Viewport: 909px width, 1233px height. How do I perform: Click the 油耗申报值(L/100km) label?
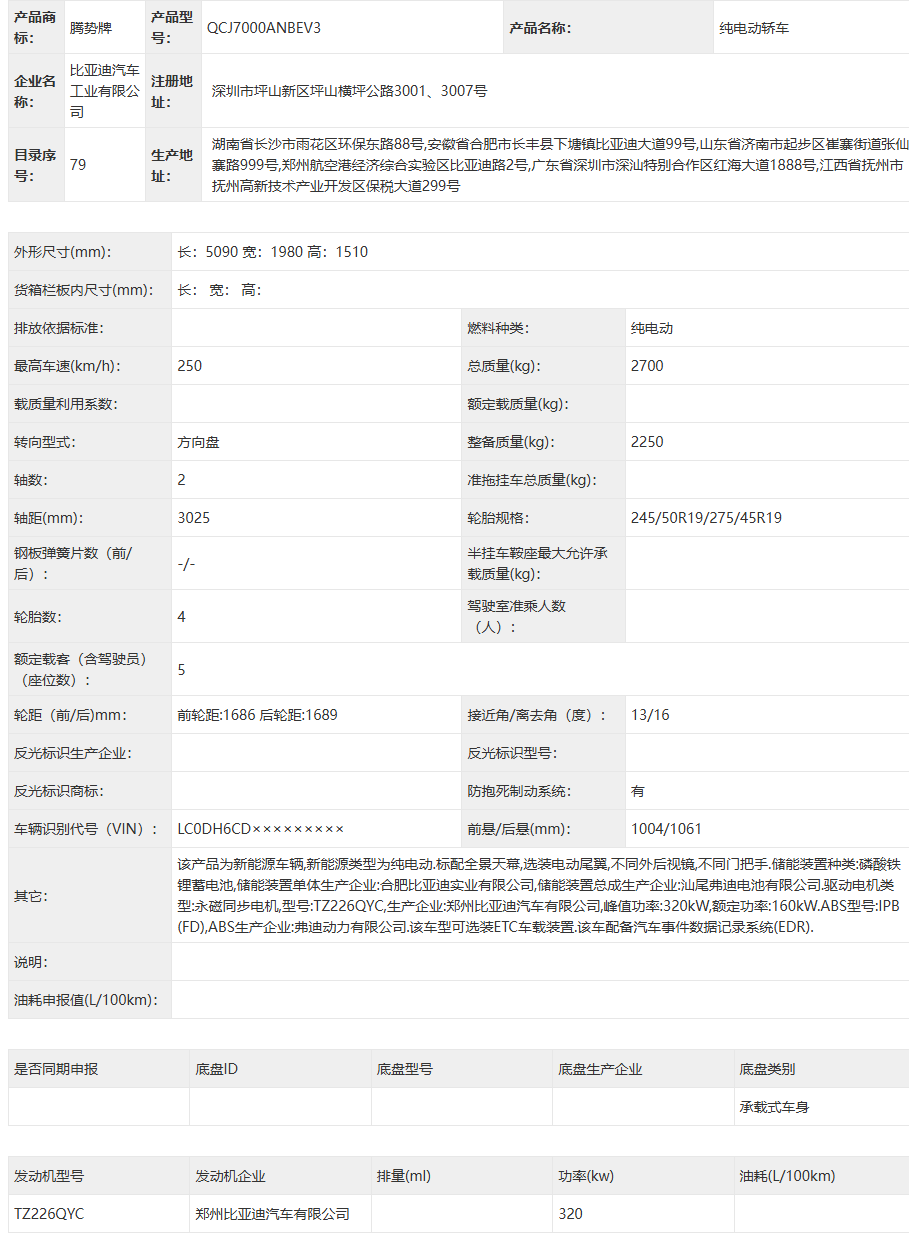tap(86, 1000)
